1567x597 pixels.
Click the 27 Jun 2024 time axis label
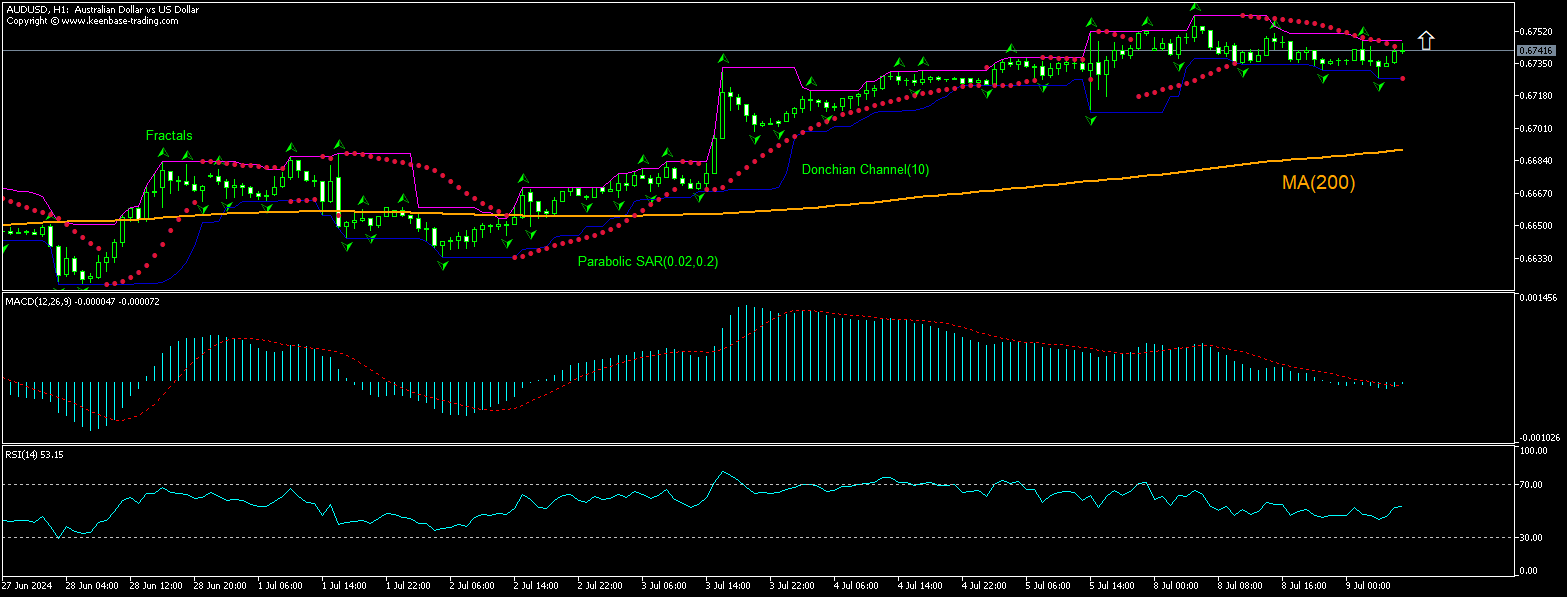(x=27, y=584)
